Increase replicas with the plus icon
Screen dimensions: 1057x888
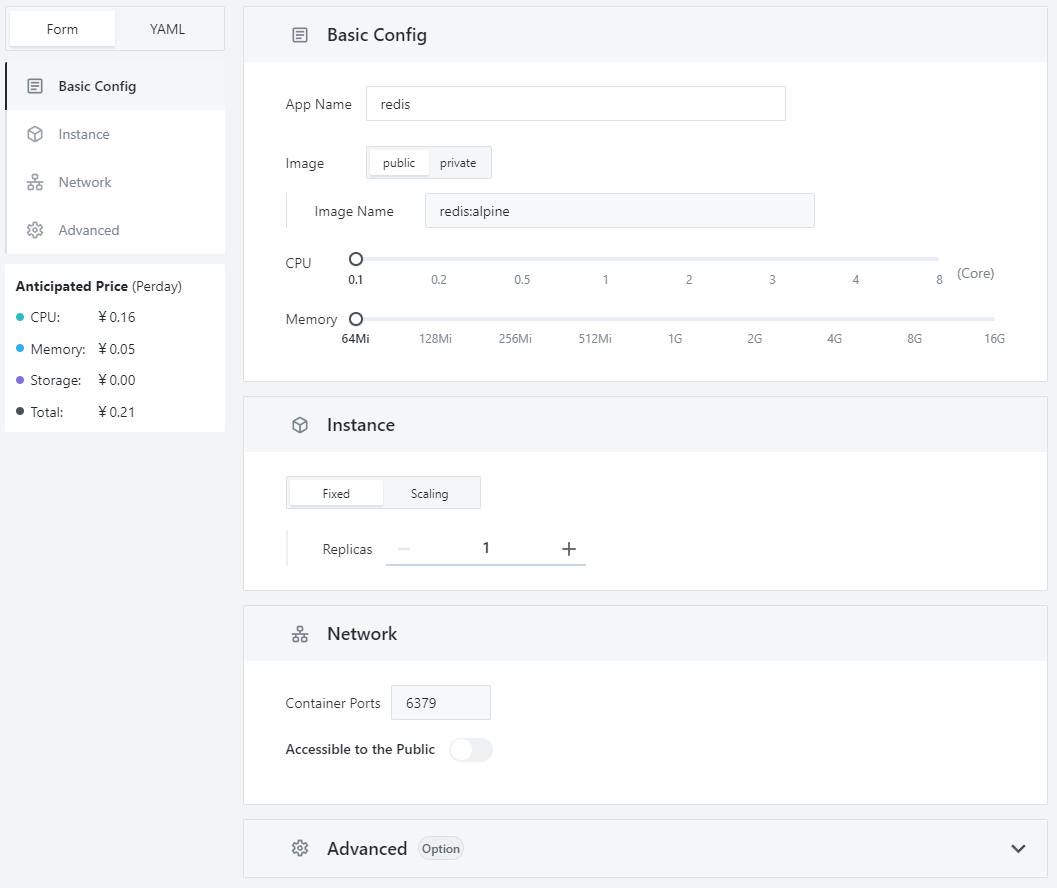pyautogui.click(x=569, y=548)
